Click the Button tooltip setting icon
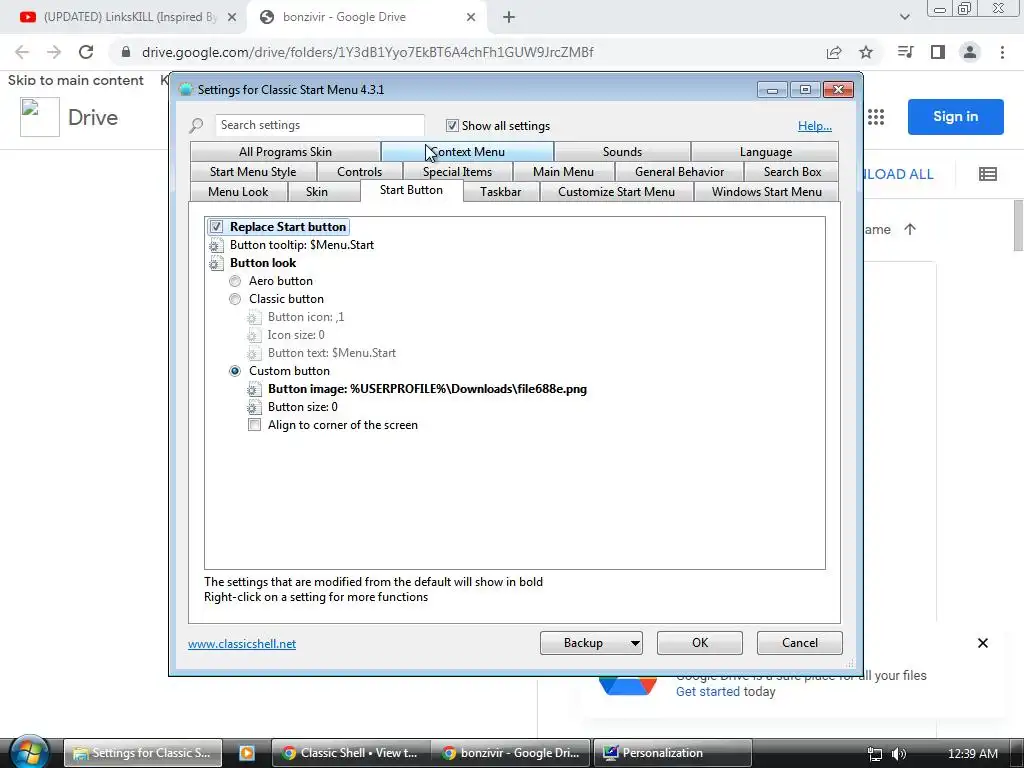Image resolution: width=1024 pixels, height=768 pixels. click(216, 246)
